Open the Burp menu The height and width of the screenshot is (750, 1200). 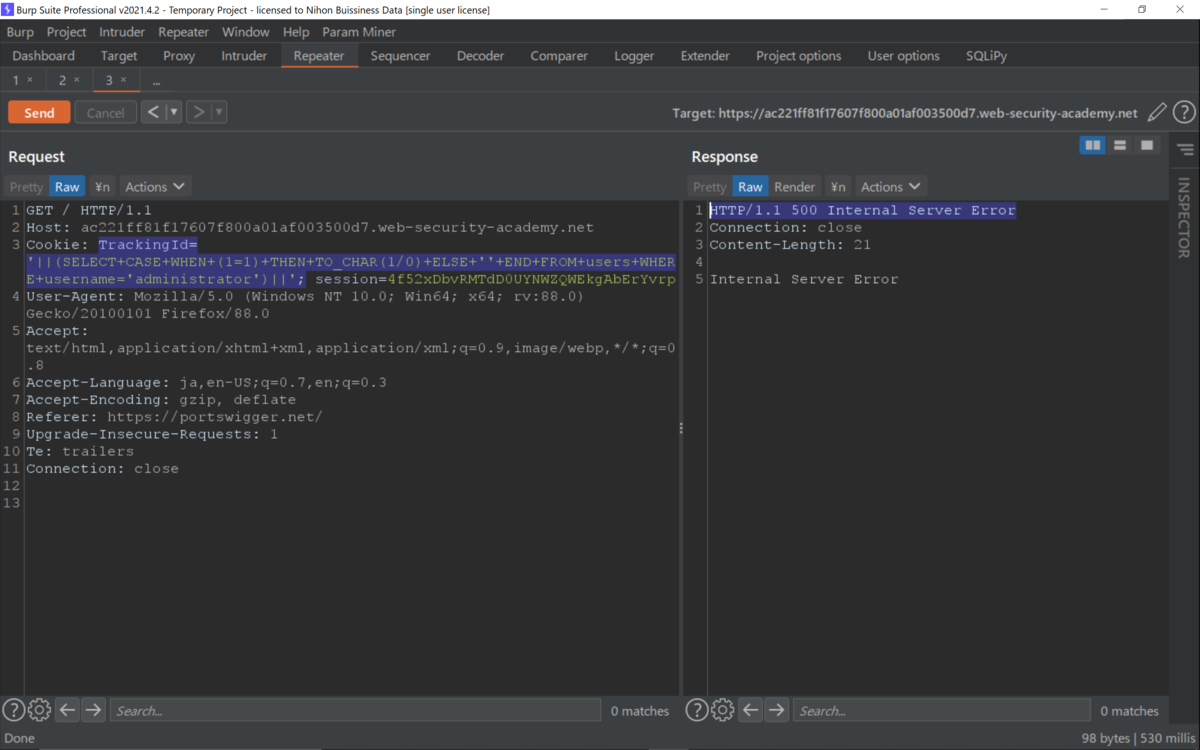click(x=20, y=32)
